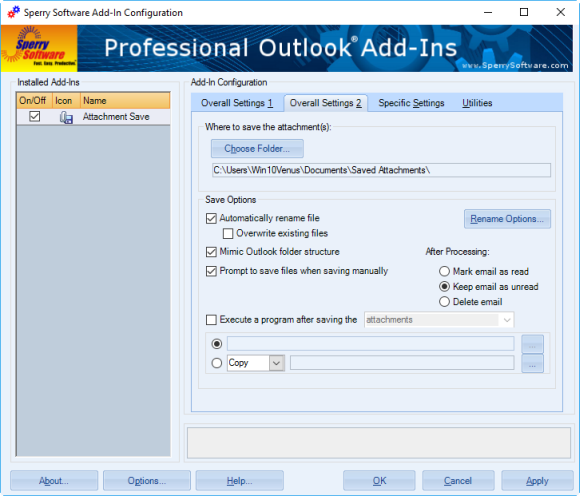Maximize the configuration window
580x496 pixels.
(524, 12)
